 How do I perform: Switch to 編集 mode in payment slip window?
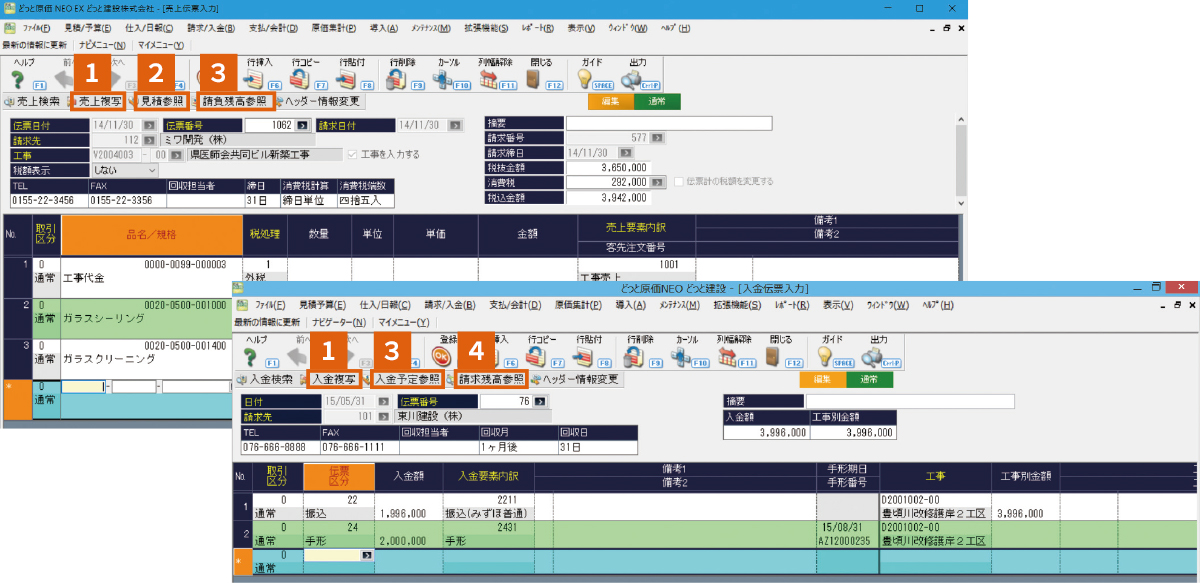click(822, 380)
